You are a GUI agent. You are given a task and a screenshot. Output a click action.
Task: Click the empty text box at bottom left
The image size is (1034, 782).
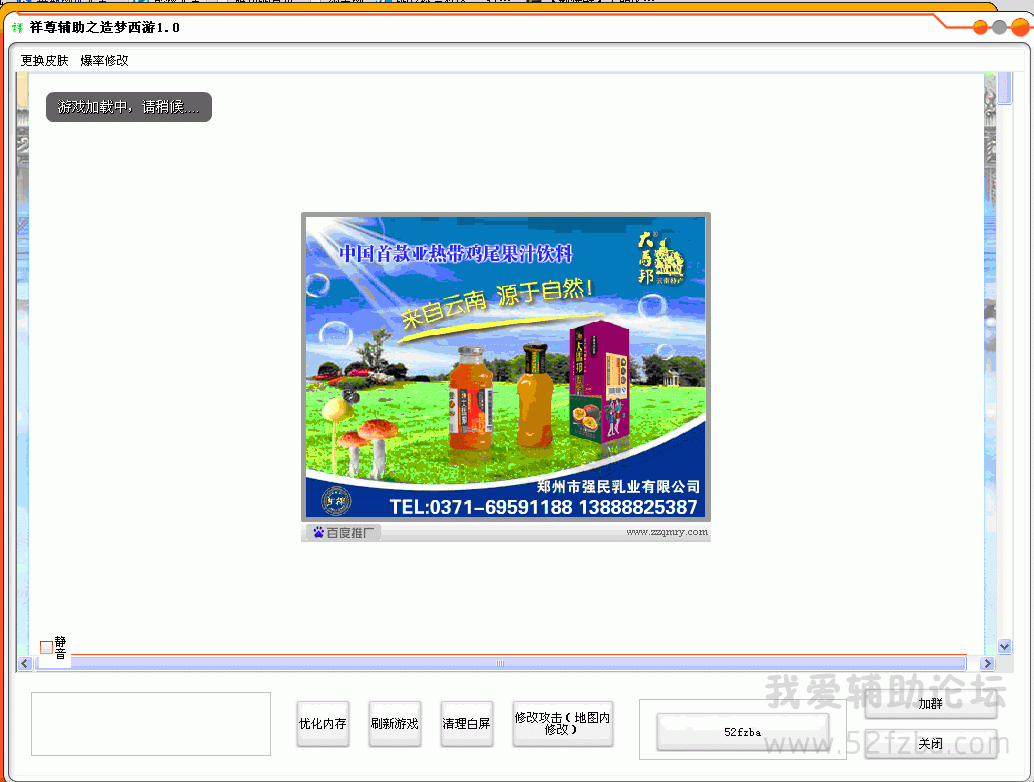(x=151, y=723)
